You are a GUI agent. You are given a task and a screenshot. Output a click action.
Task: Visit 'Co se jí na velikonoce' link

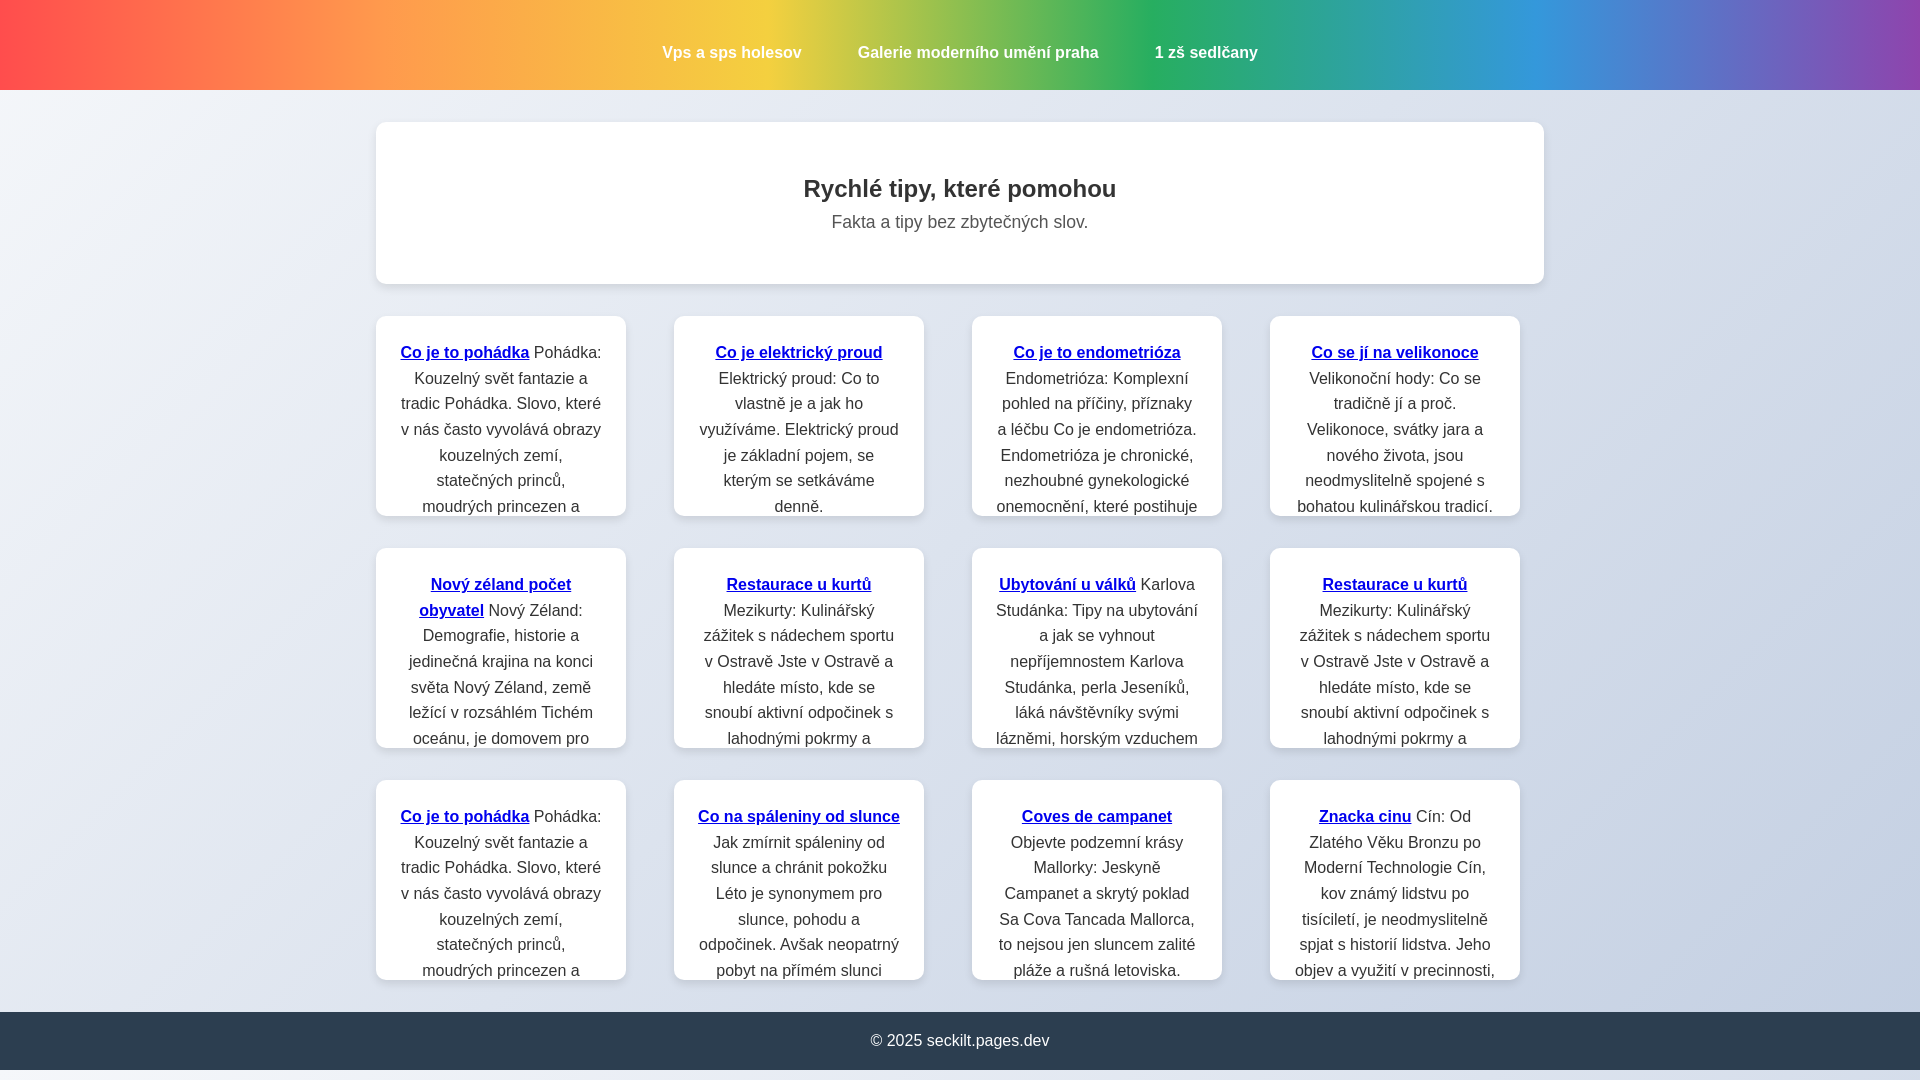pos(1395,352)
